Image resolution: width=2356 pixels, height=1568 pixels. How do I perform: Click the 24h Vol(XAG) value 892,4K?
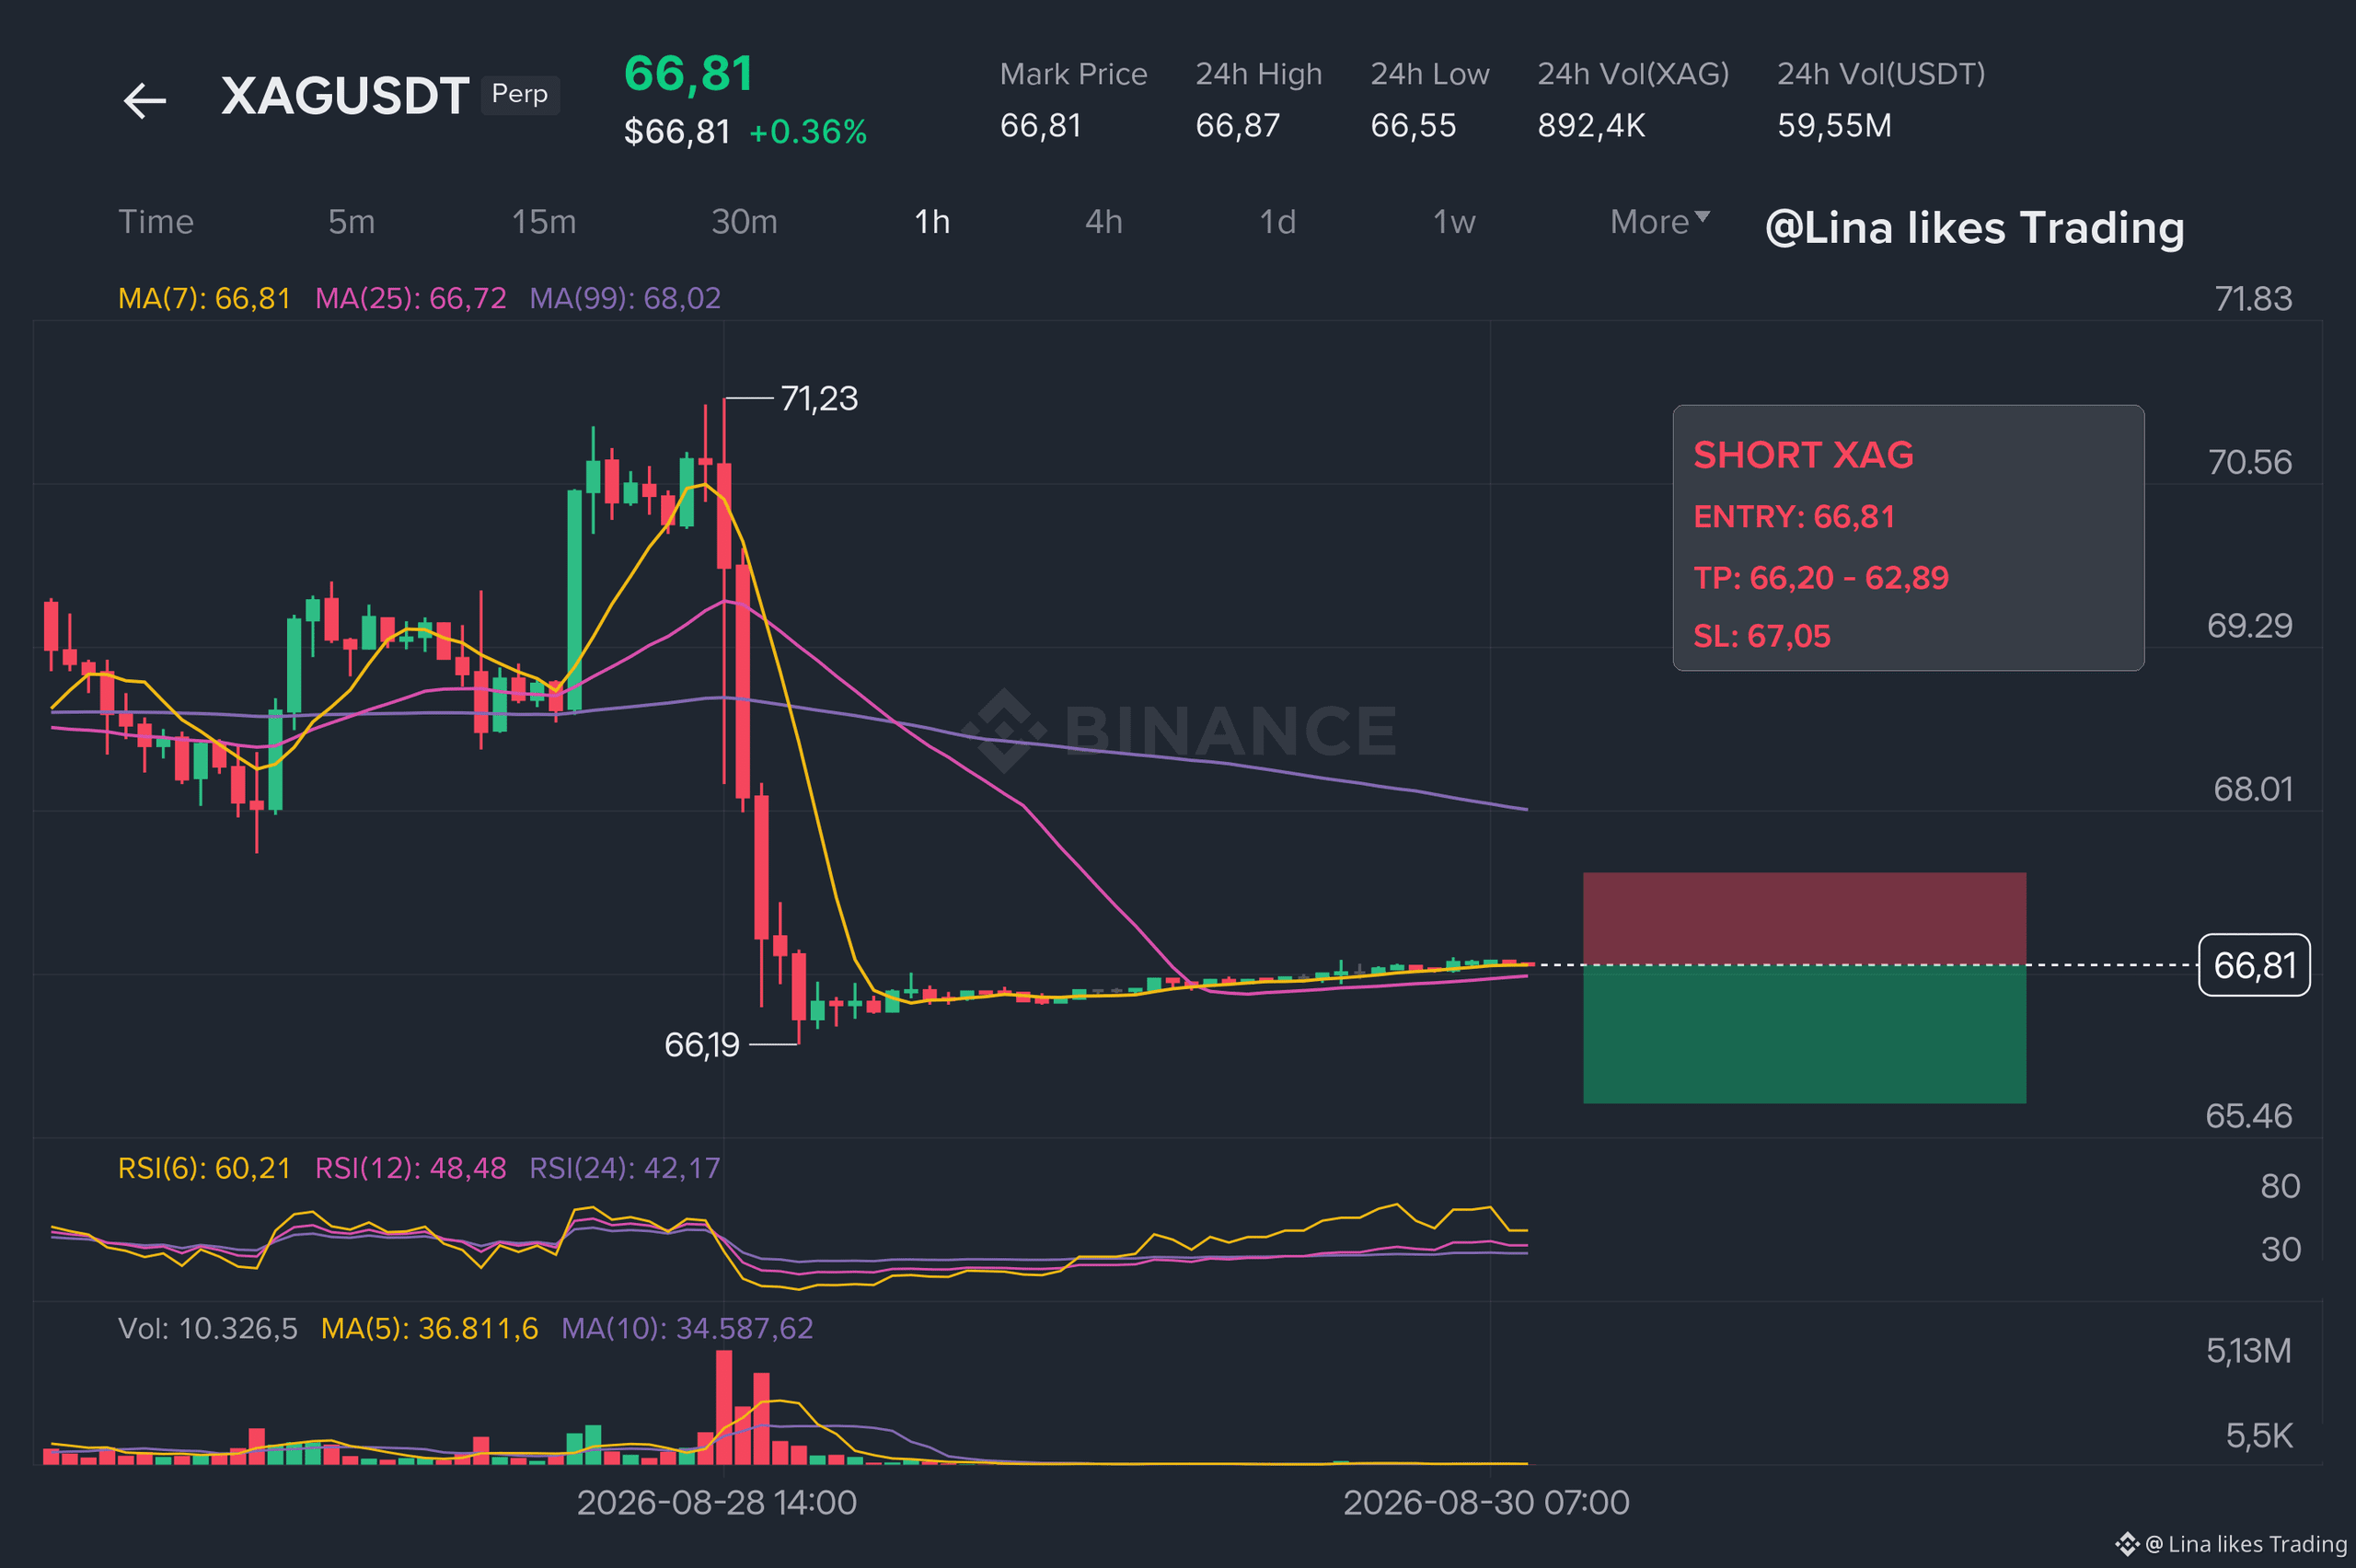[x=1591, y=125]
